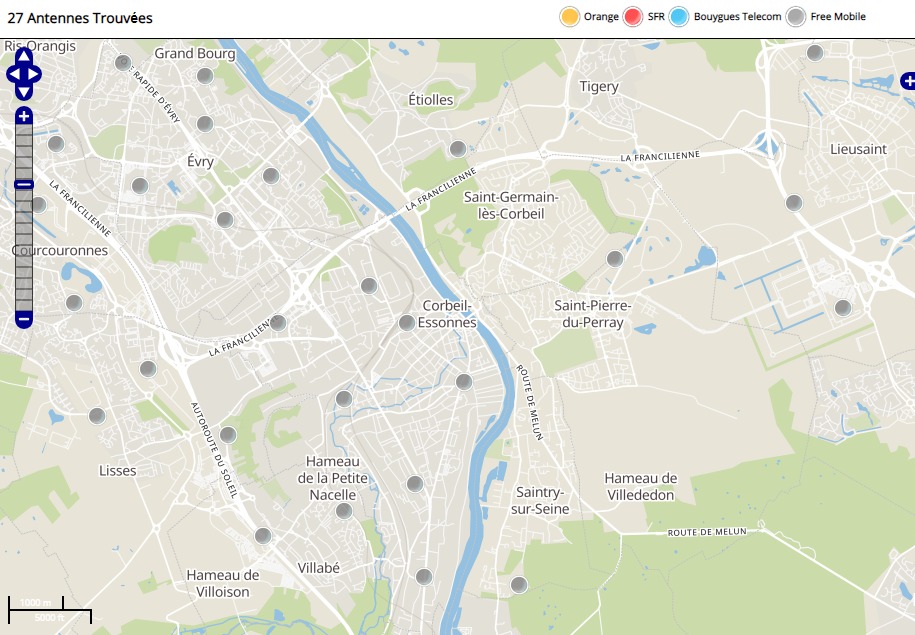
Task: Click the antenna marker beside Corbeil-Essonnes label
Action: coord(407,322)
